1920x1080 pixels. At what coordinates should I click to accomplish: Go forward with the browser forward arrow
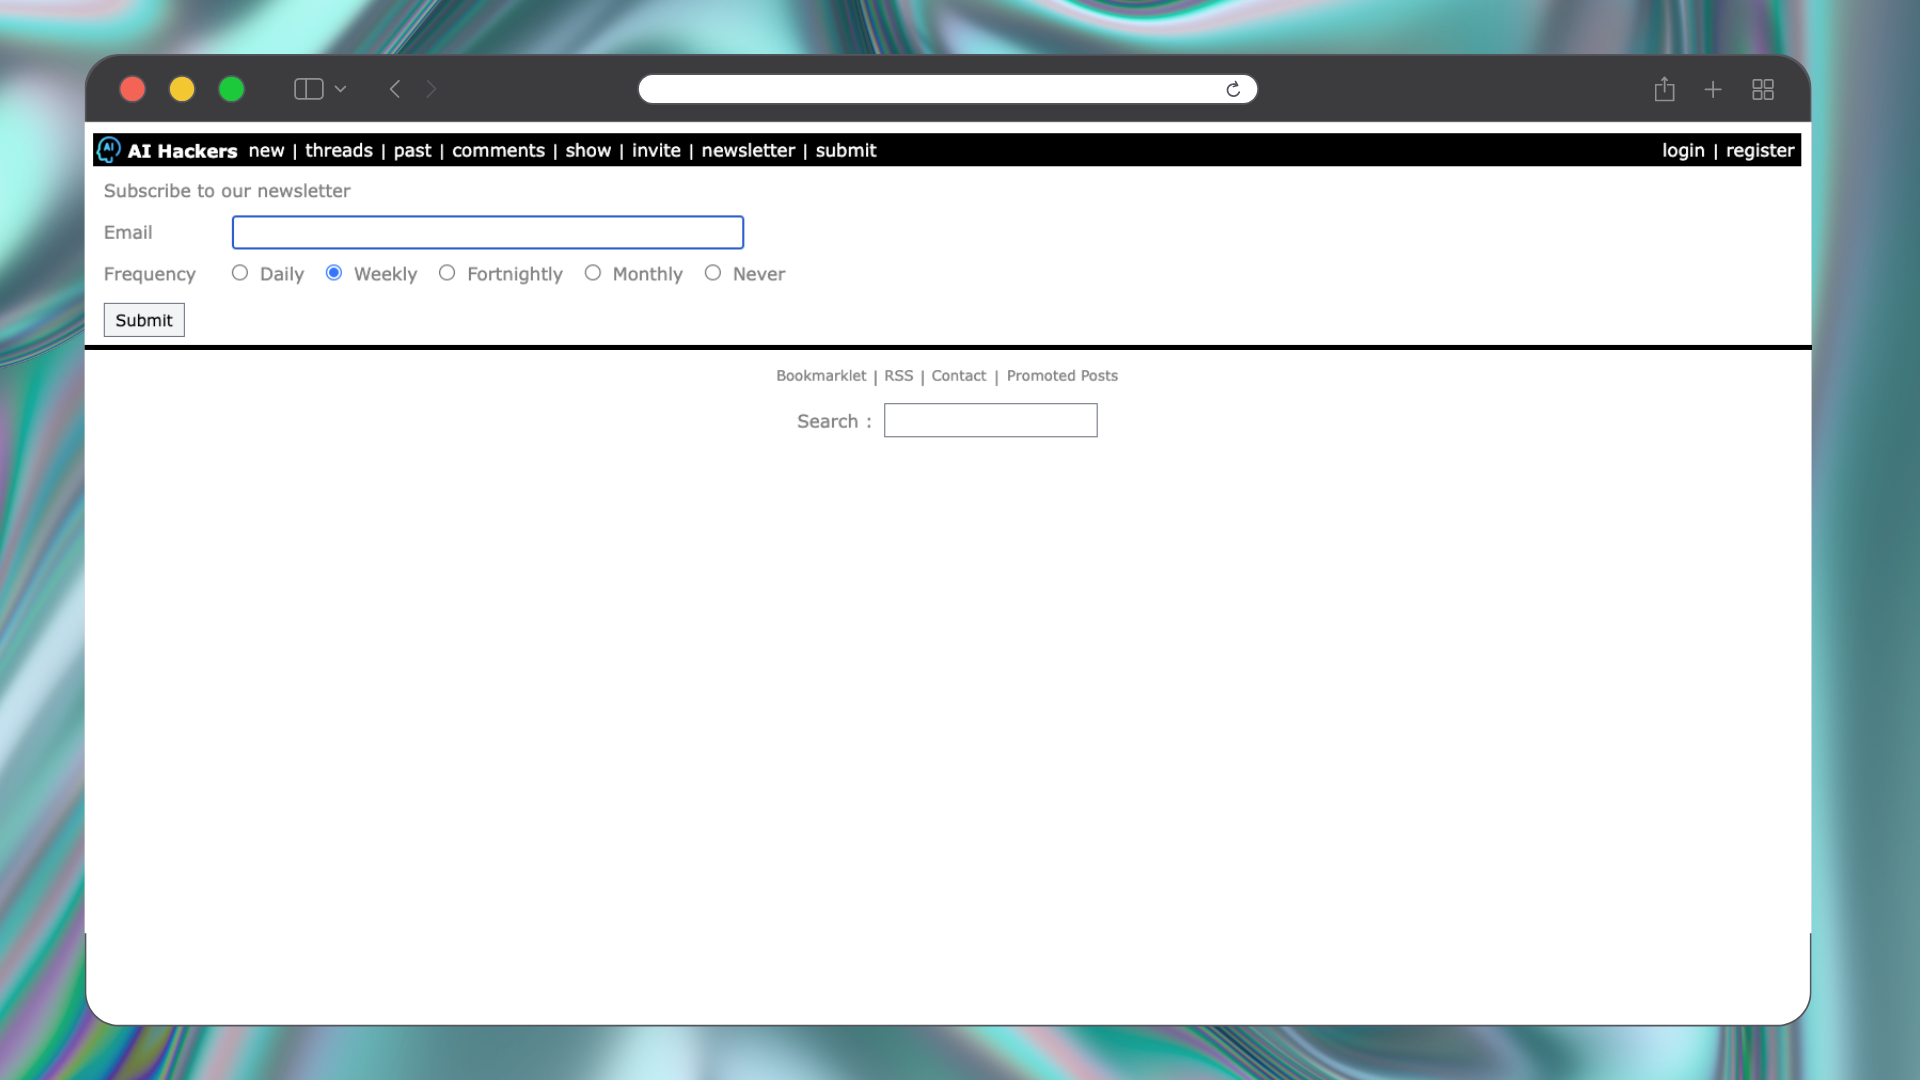[431, 89]
